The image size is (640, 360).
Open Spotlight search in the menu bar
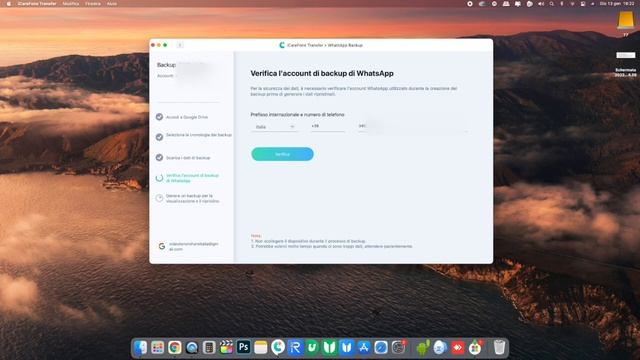[551, 4]
